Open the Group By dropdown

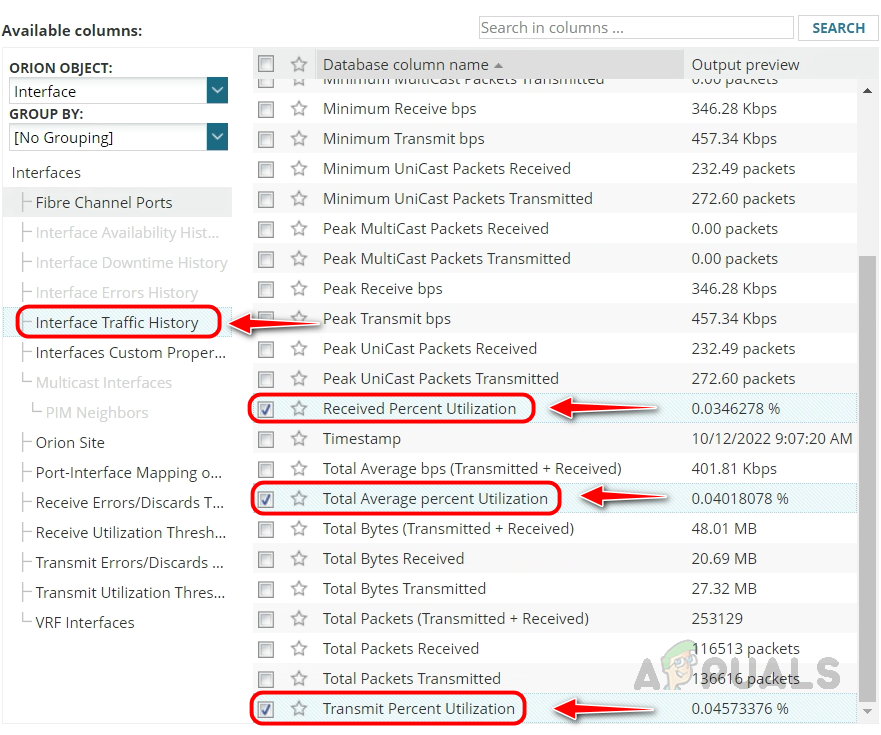[x=217, y=137]
